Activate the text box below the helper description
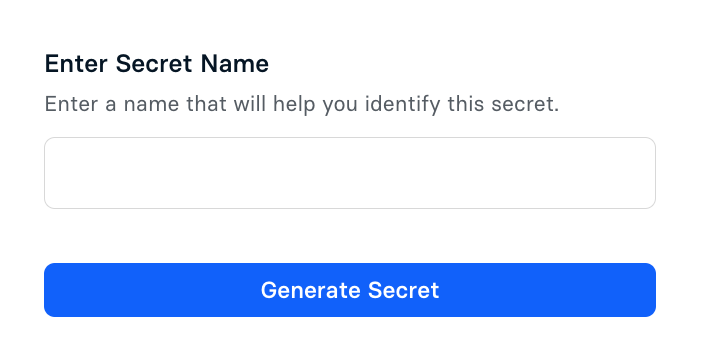The width and height of the screenshot is (704, 364). pos(350,173)
